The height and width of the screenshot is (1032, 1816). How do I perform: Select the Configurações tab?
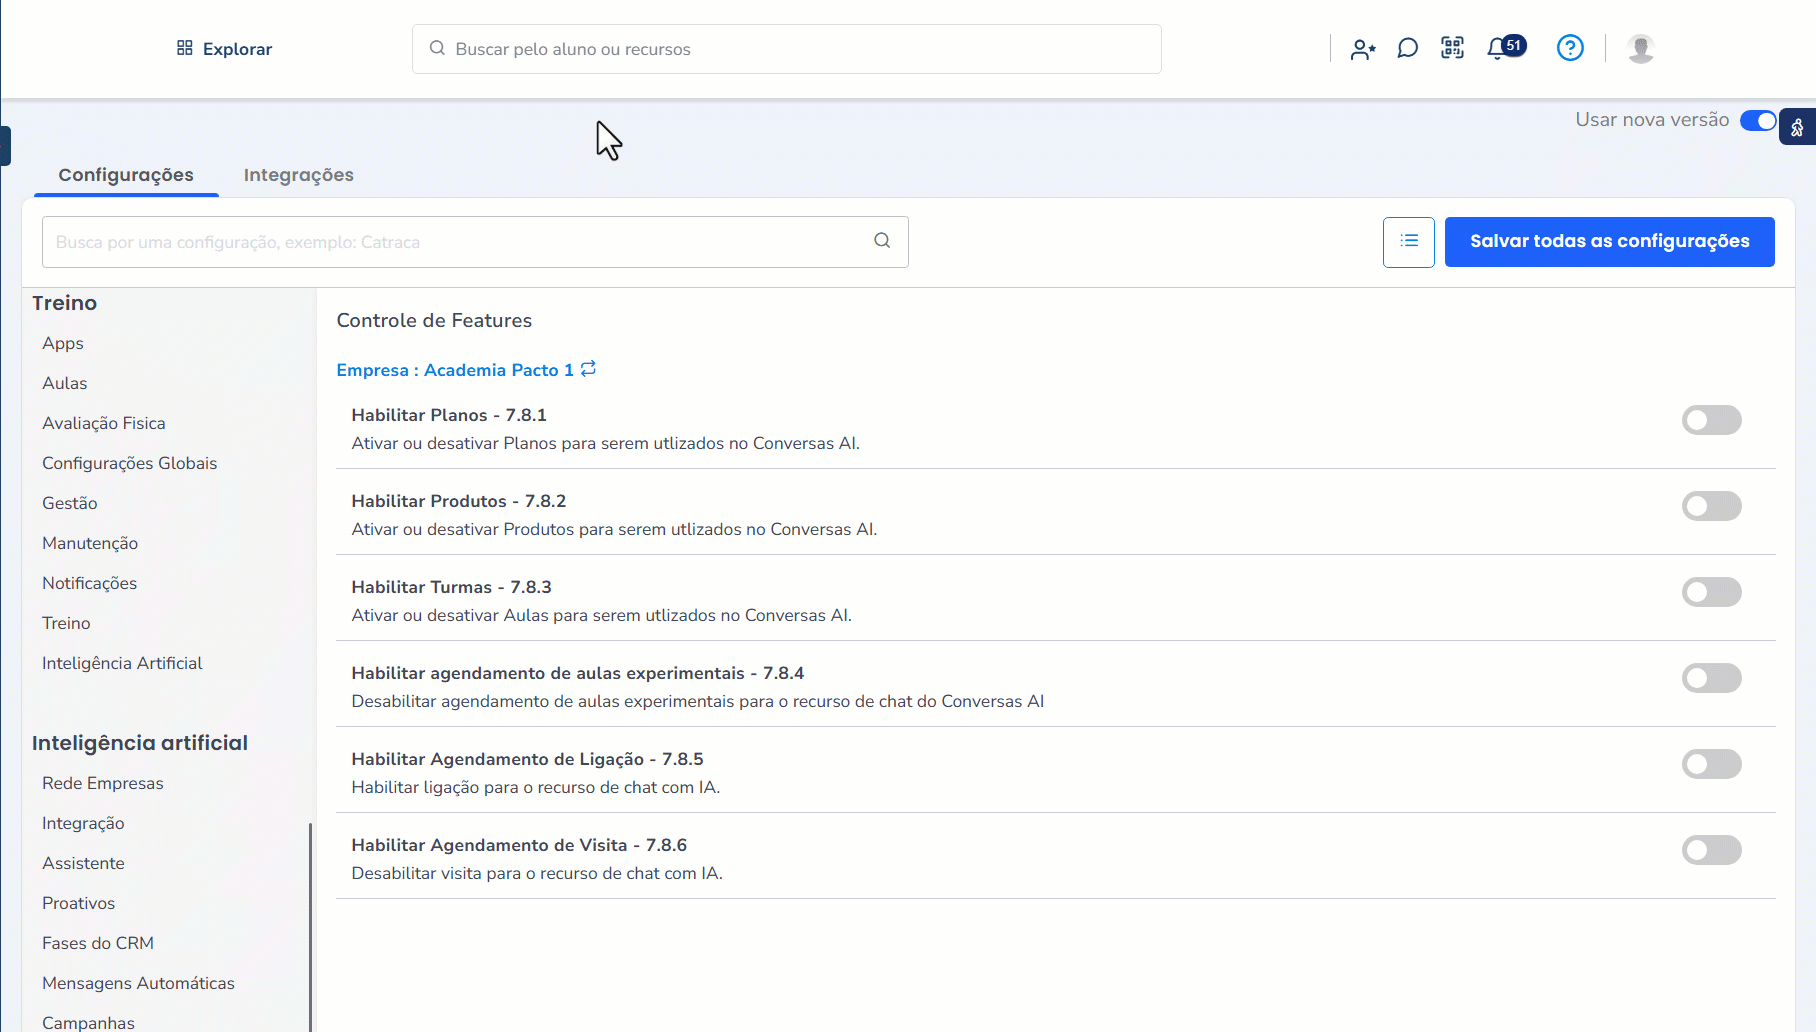tap(126, 175)
